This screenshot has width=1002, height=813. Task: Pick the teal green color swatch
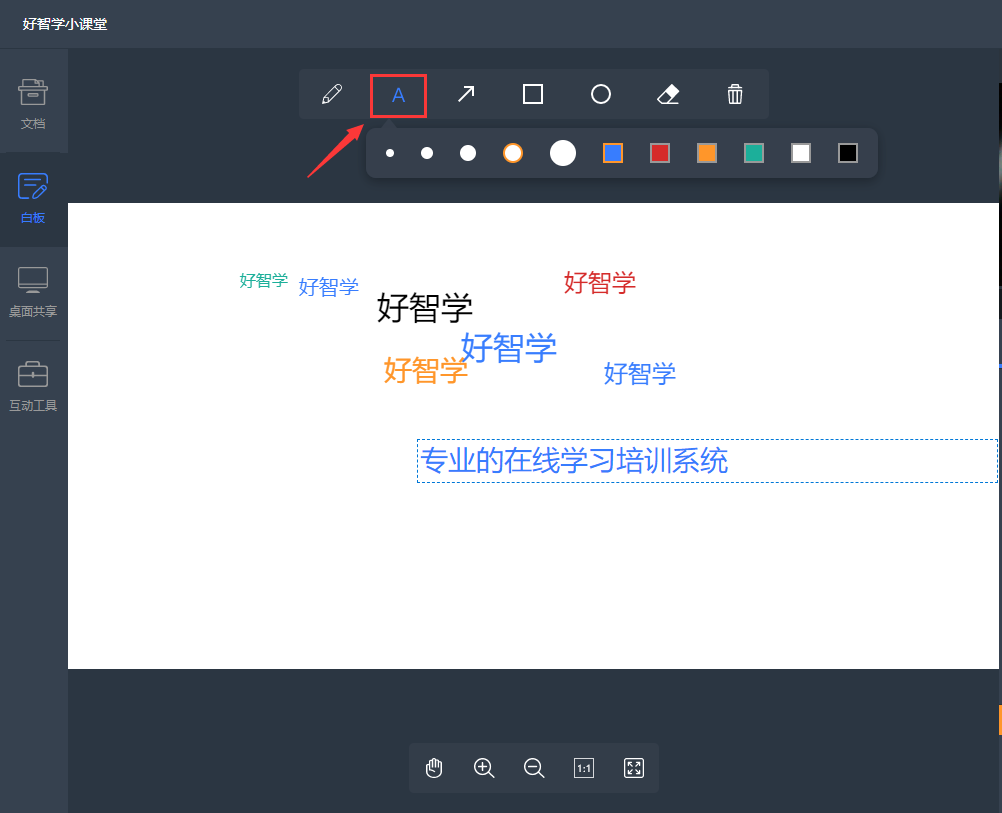pyautogui.click(x=754, y=153)
